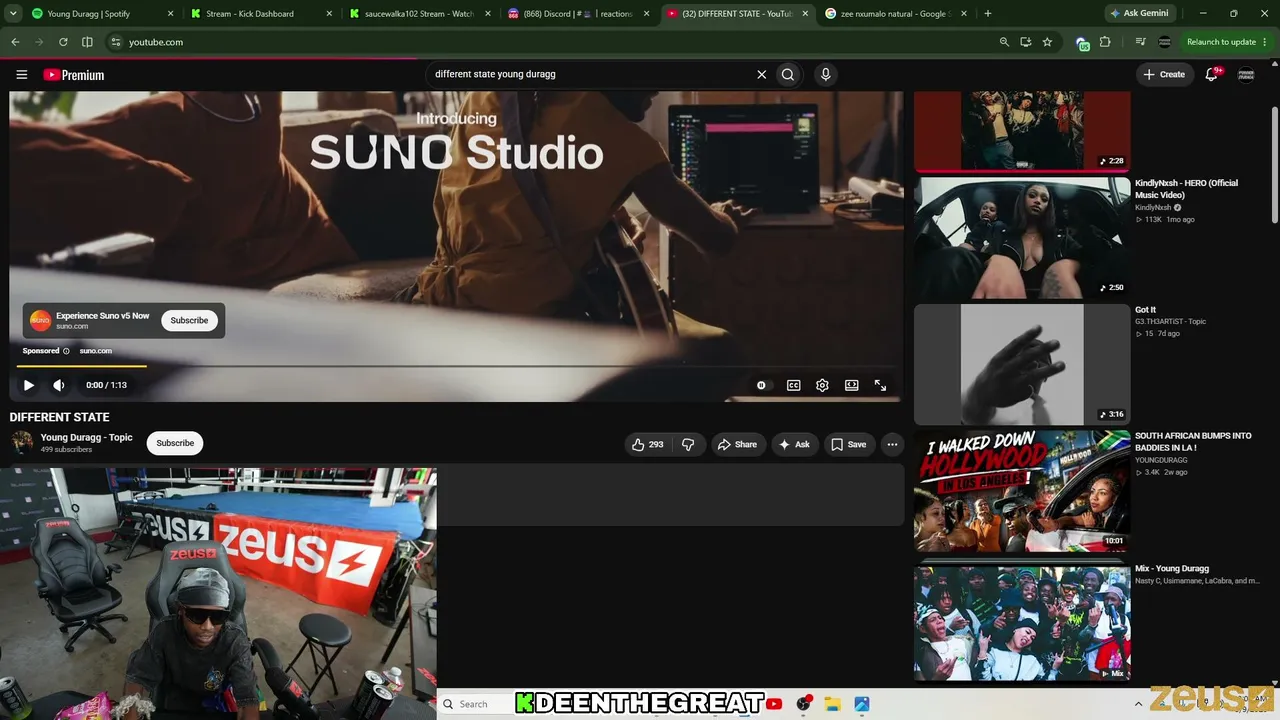1280x720 pixels.
Task: Subscribe to Suno in the ad overlay
Action: (189, 321)
